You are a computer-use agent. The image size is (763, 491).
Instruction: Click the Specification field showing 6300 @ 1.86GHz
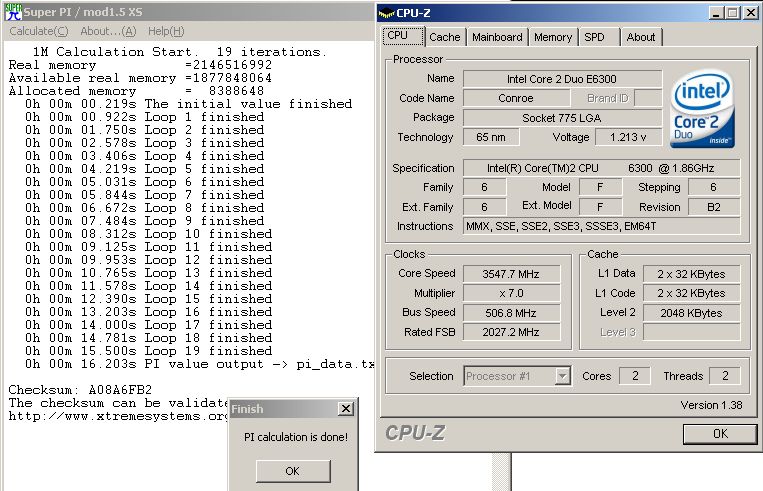(601, 168)
